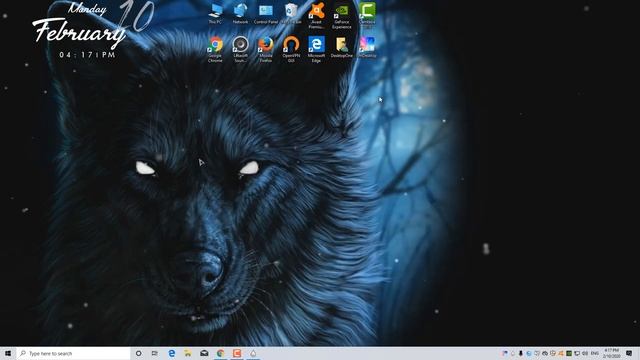Viewport: 640px width, 360px height.
Task: Click the 04:17 PM desktop clock widget
Action: tap(87, 55)
